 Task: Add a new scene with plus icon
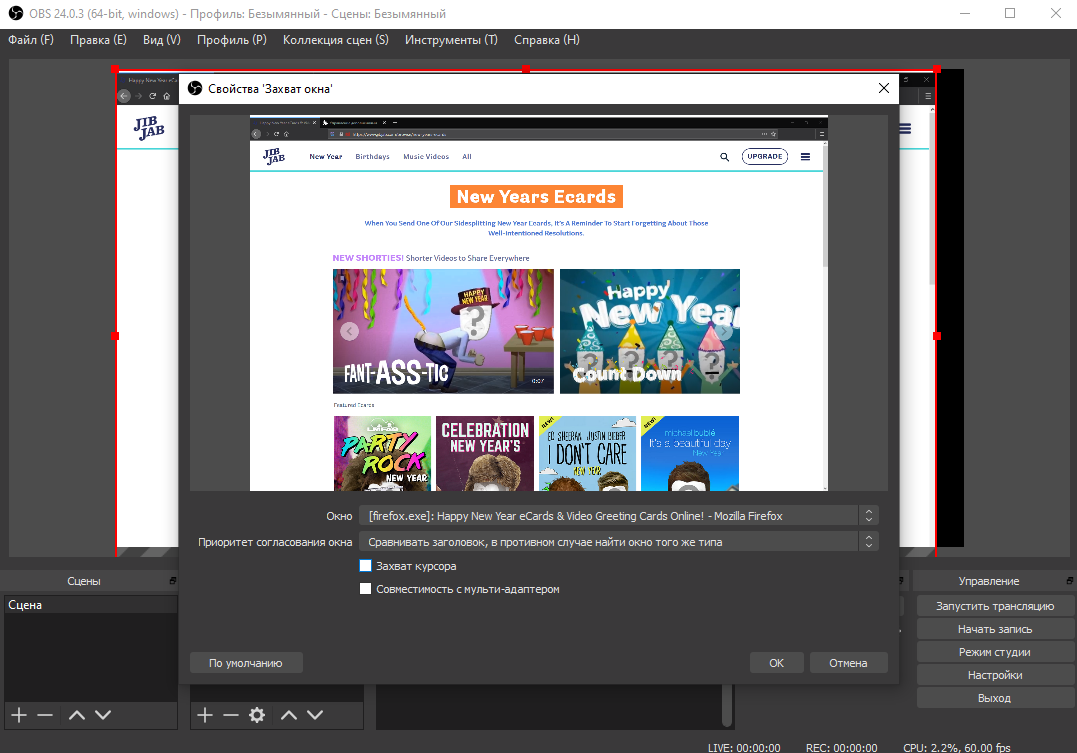click(x=19, y=715)
